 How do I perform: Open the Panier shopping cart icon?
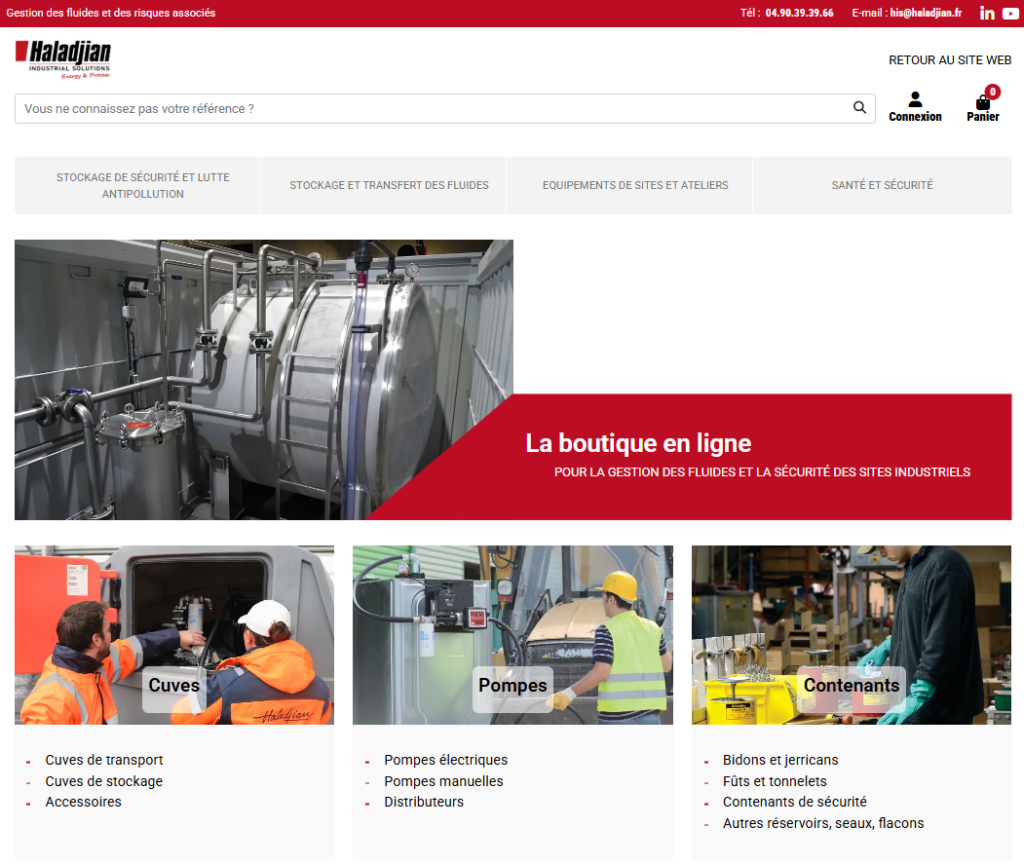tap(983, 102)
